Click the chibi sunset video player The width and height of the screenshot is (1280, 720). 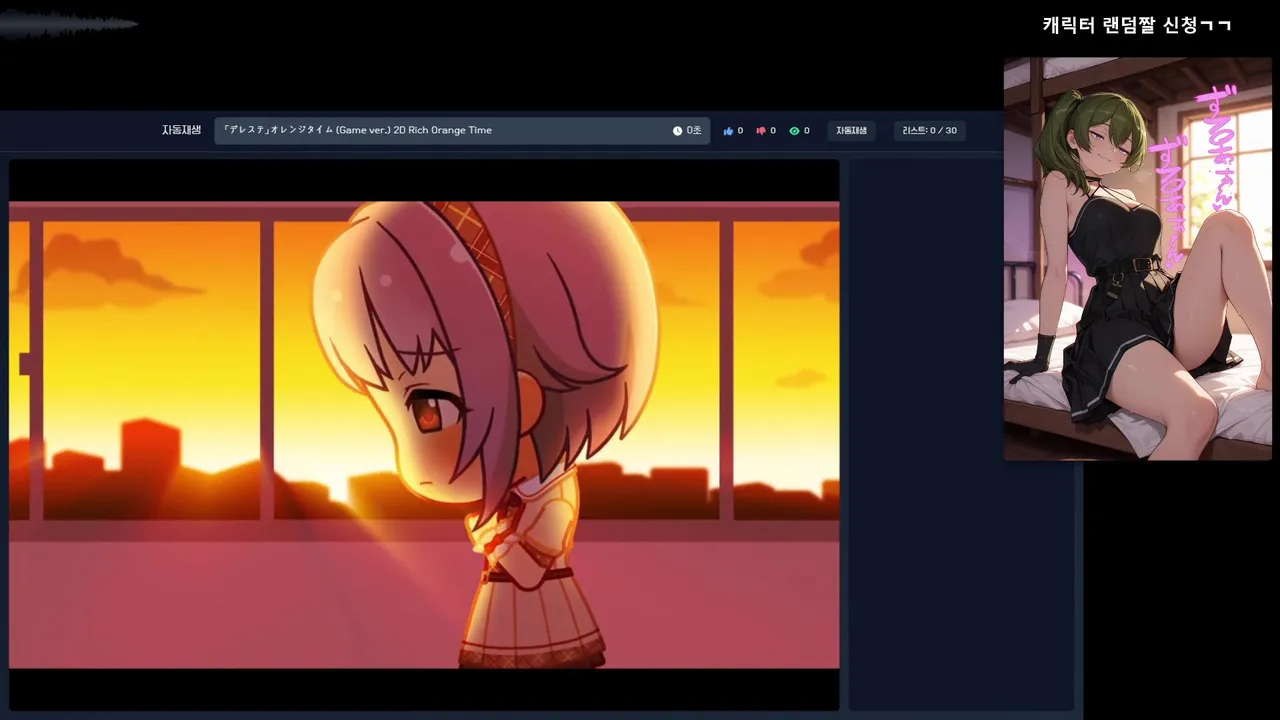click(424, 435)
